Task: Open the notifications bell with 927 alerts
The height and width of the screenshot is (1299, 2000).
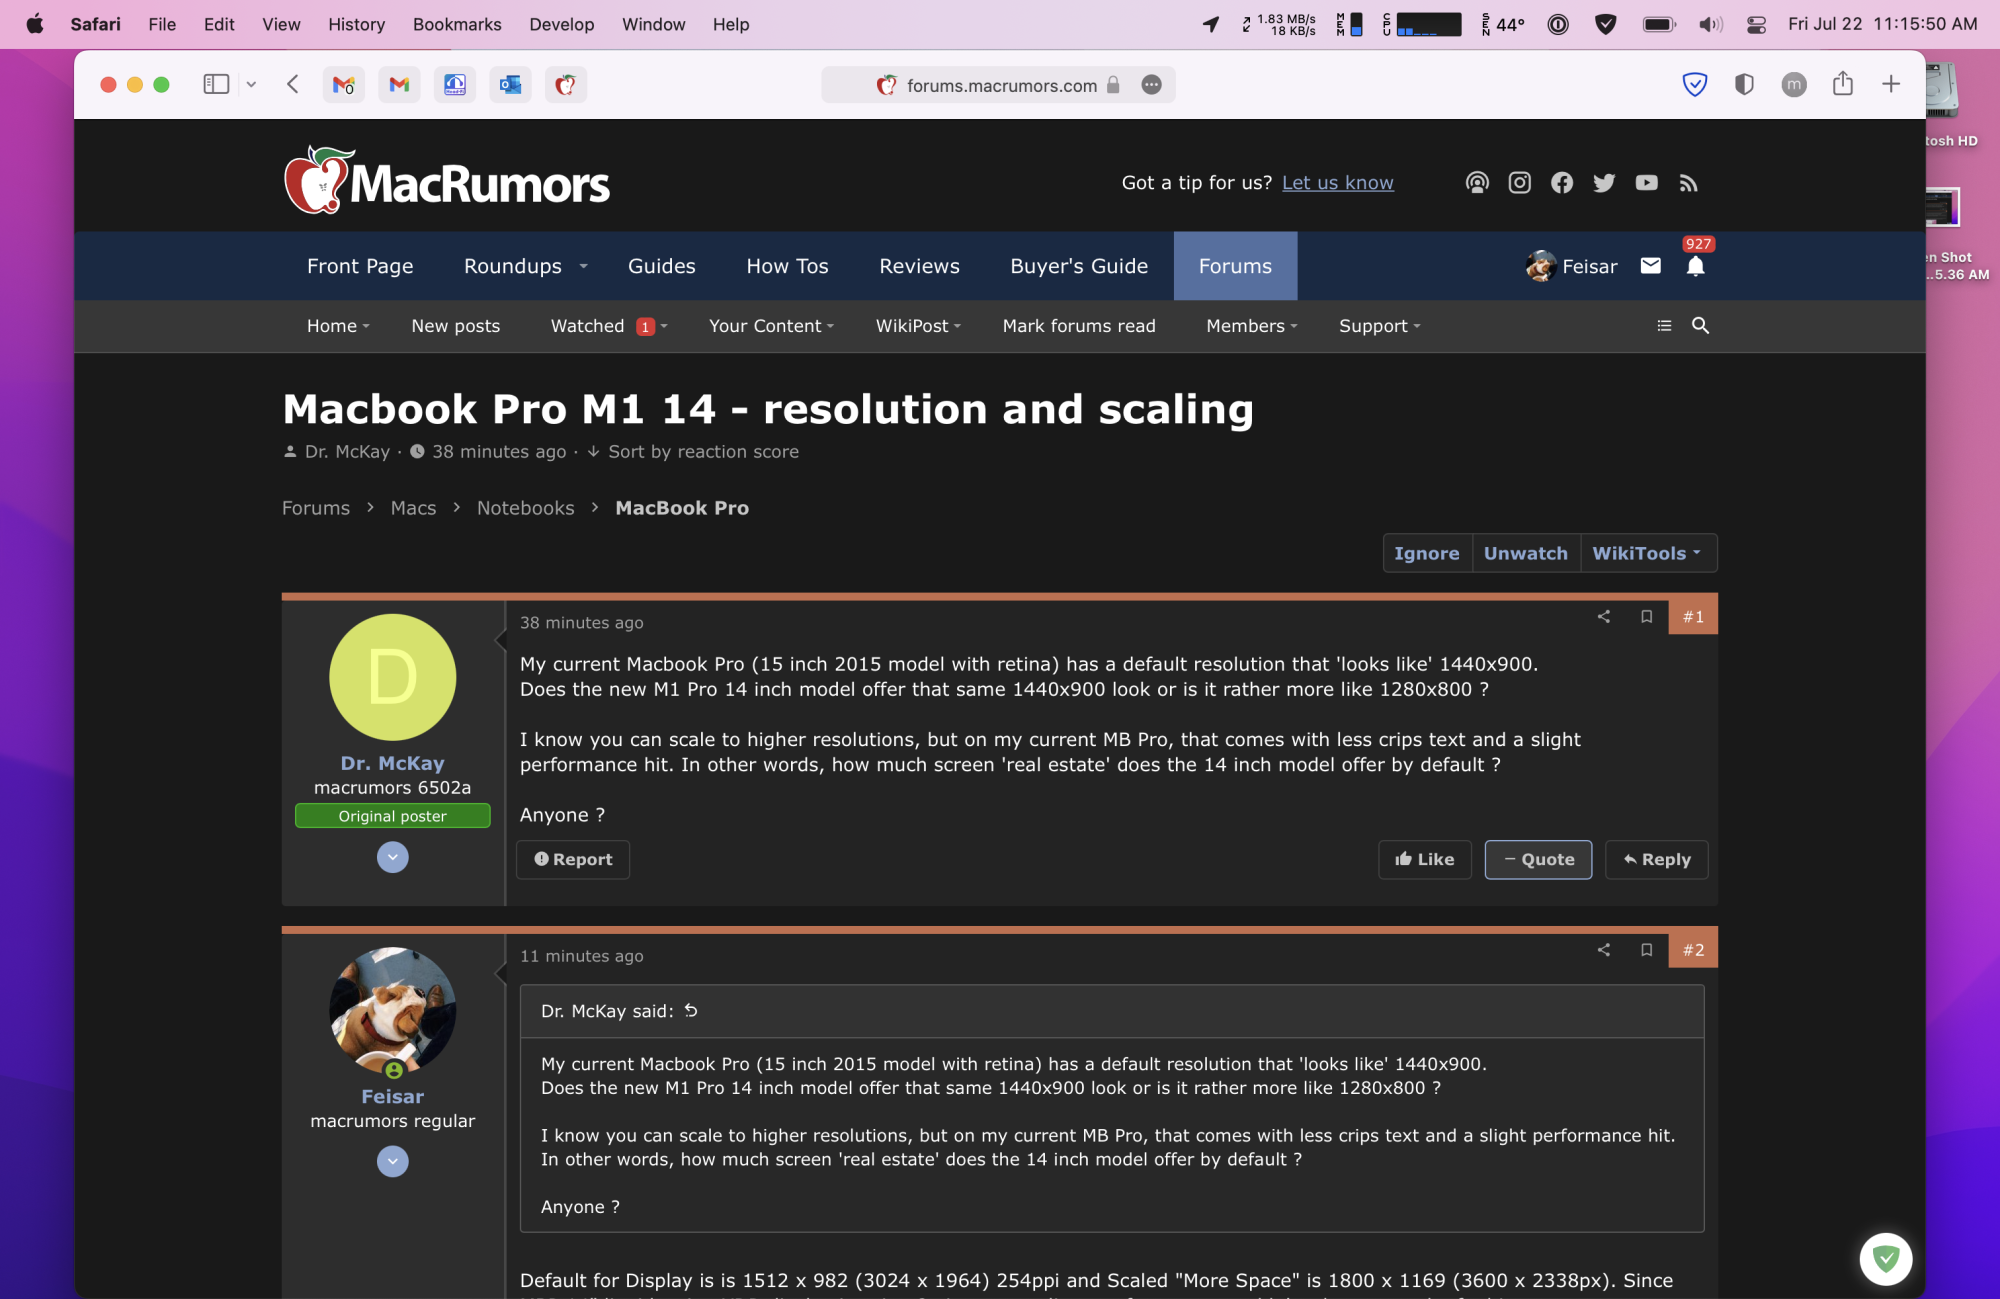Action: click(x=1695, y=266)
